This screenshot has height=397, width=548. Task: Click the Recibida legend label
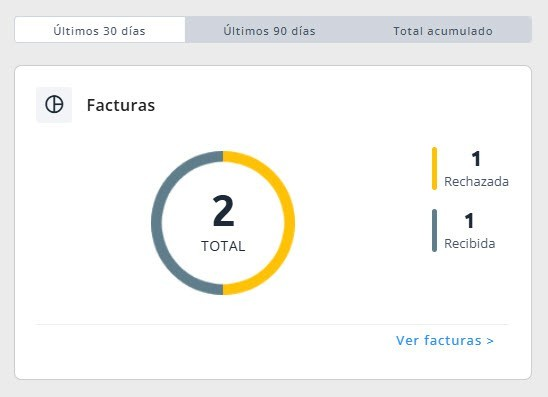tap(469, 243)
